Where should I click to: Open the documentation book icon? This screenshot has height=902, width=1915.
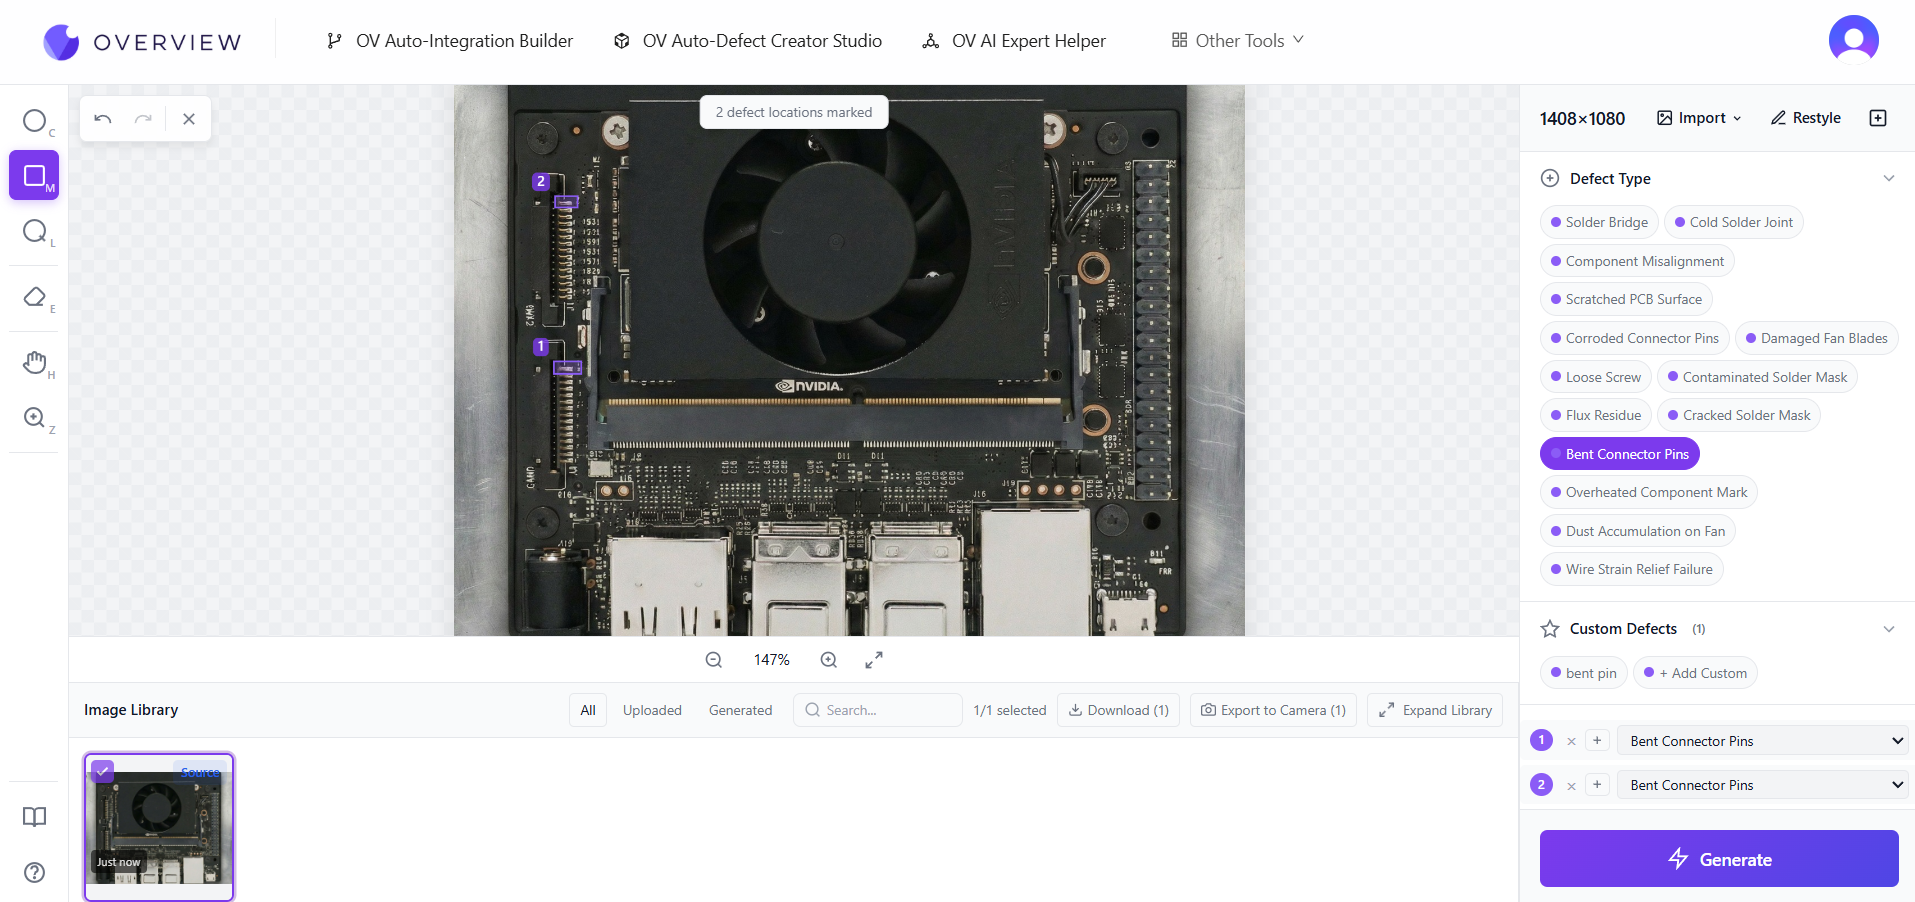(x=34, y=817)
